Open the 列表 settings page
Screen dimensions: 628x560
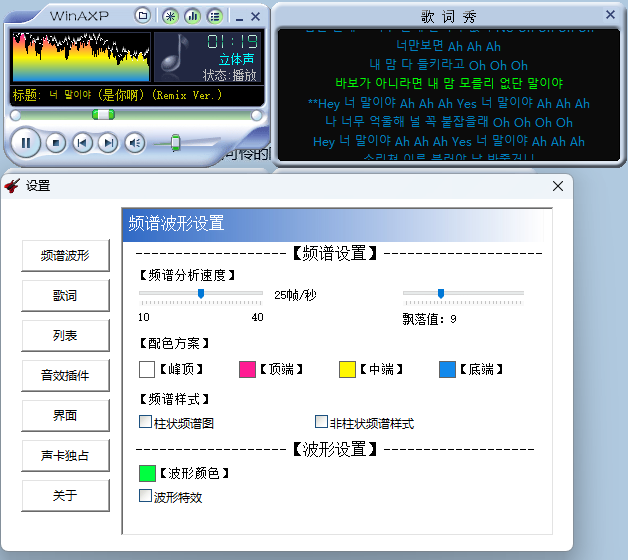tap(65, 336)
